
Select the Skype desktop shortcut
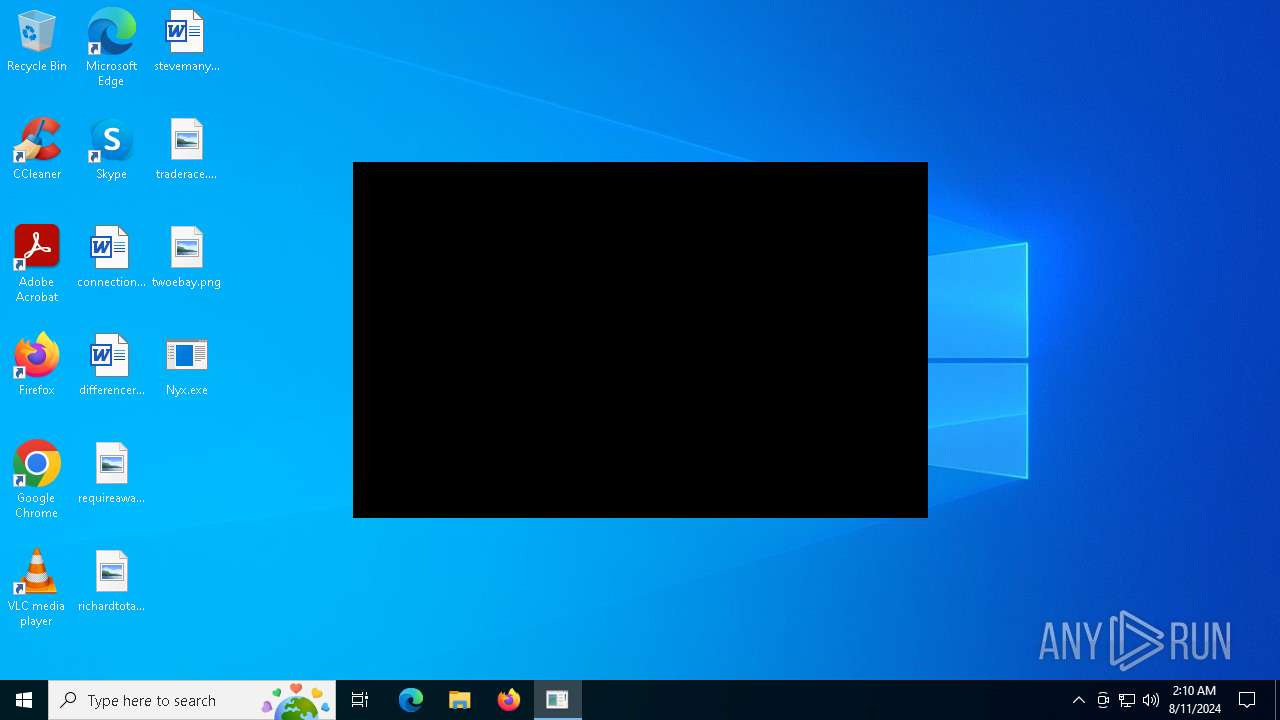click(x=111, y=150)
